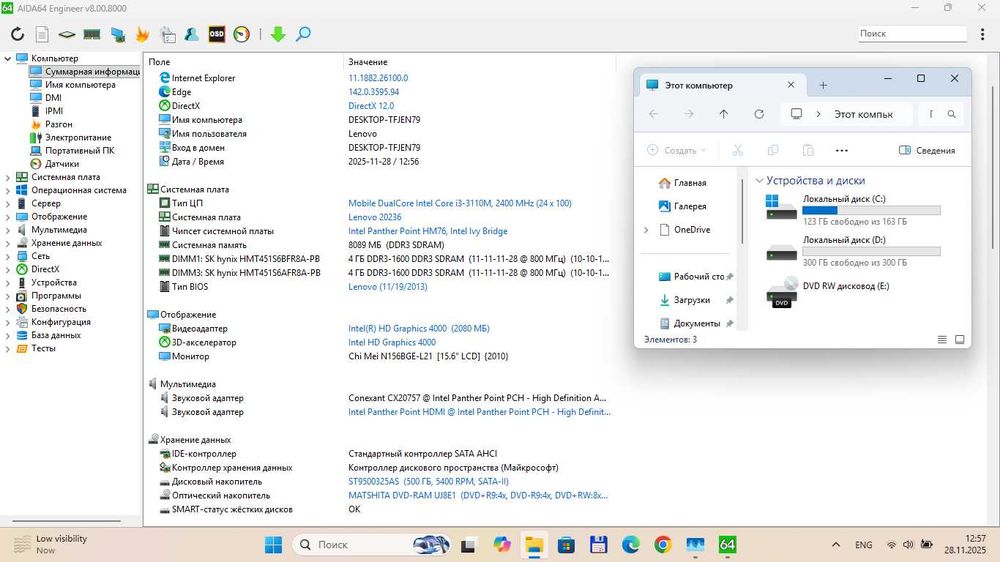Click the report wizard toolbar icon
This screenshot has width=1000, height=562.
pos(168,34)
